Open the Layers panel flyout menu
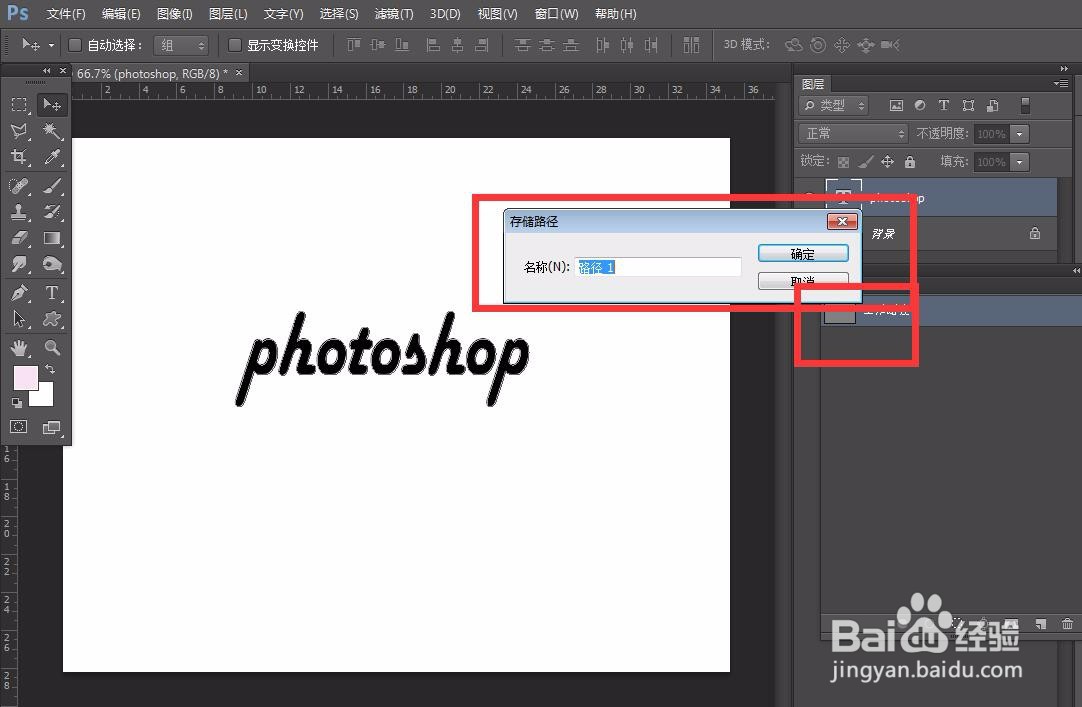1082x707 pixels. 1061,83
